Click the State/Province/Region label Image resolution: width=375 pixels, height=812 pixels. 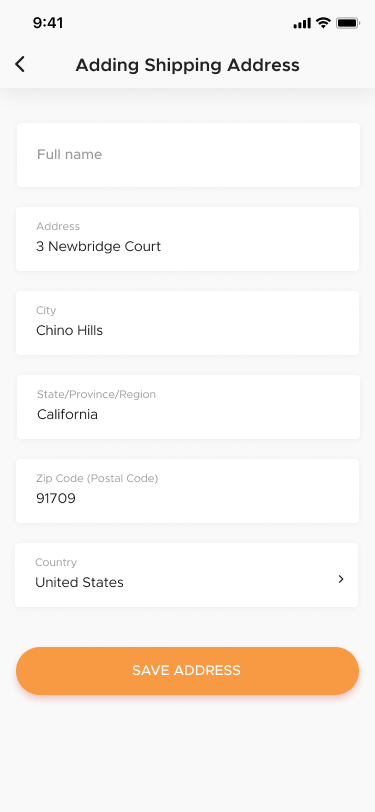point(96,394)
